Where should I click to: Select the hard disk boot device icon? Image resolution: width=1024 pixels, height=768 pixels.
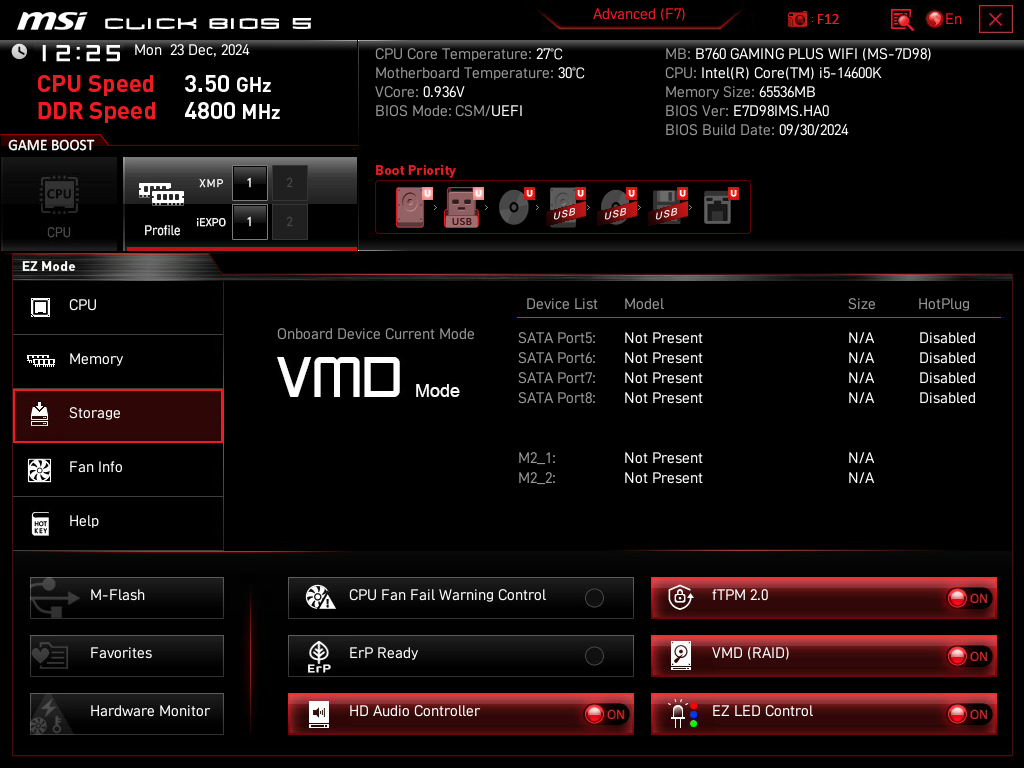pos(413,207)
